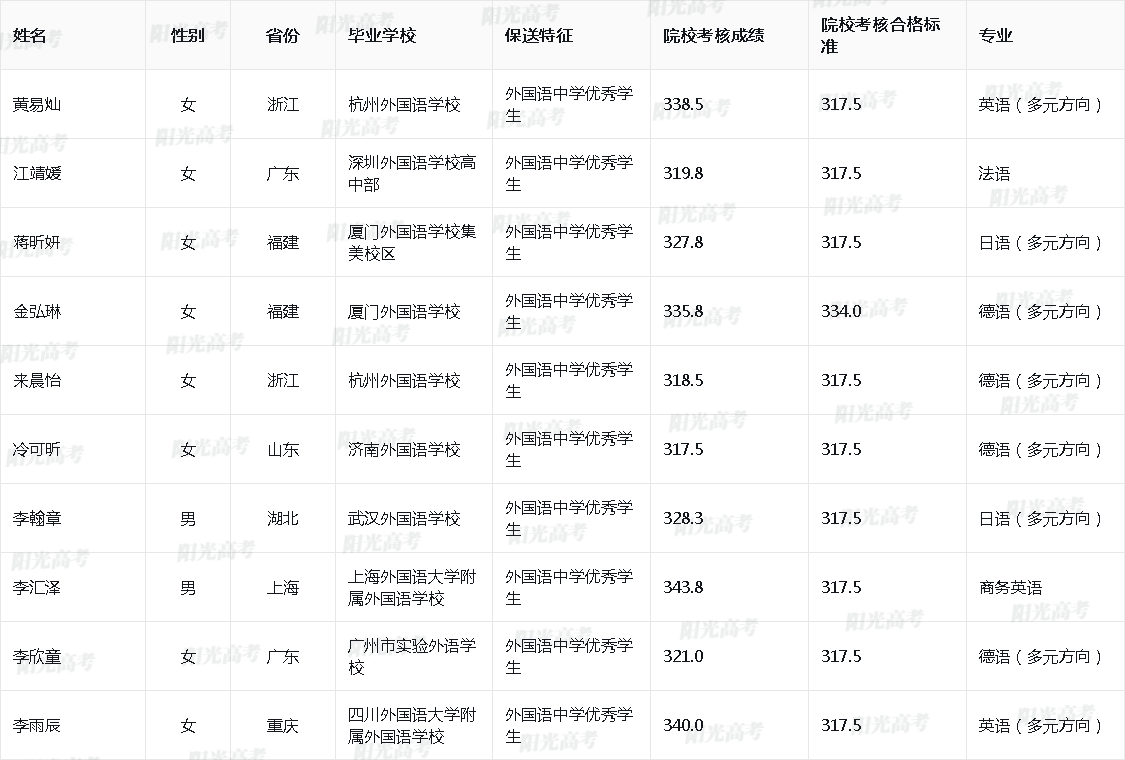Click score 338.5 in 黄易灿's row
Viewport: 1125px width, 760px height.
683,105
